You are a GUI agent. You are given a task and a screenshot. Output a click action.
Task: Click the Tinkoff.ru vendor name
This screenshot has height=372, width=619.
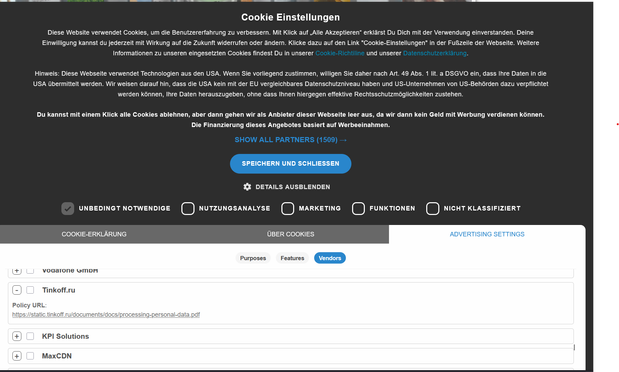point(58,290)
